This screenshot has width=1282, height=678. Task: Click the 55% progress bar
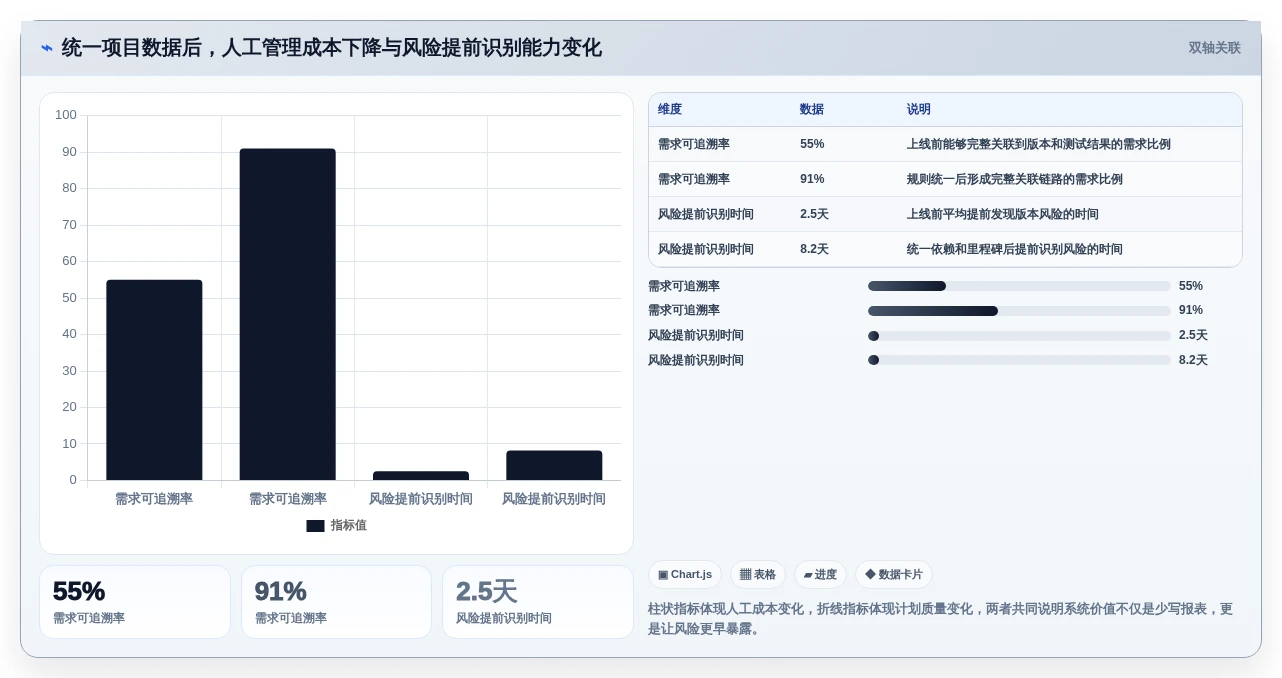coord(1019,286)
